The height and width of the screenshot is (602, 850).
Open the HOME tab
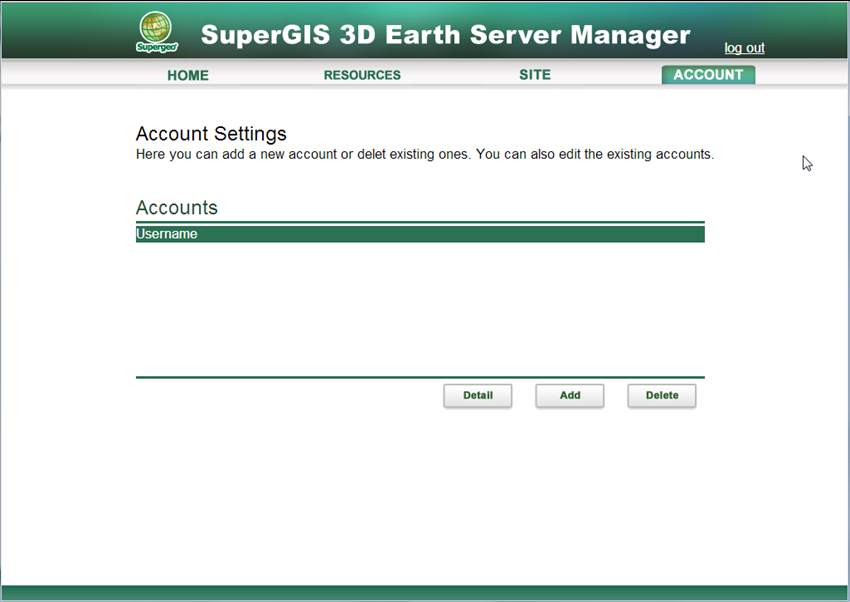pyautogui.click(x=188, y=75)
